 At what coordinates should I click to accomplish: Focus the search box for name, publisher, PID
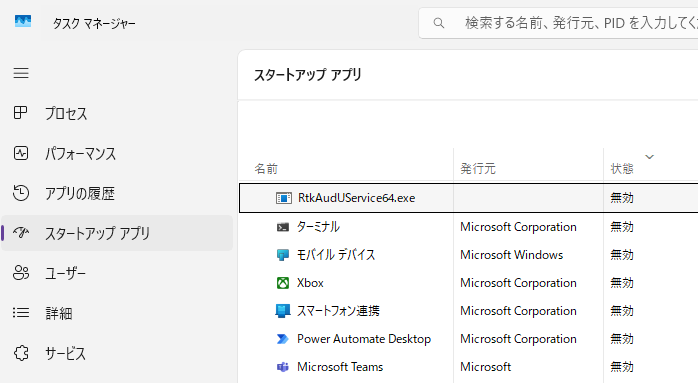558,23
